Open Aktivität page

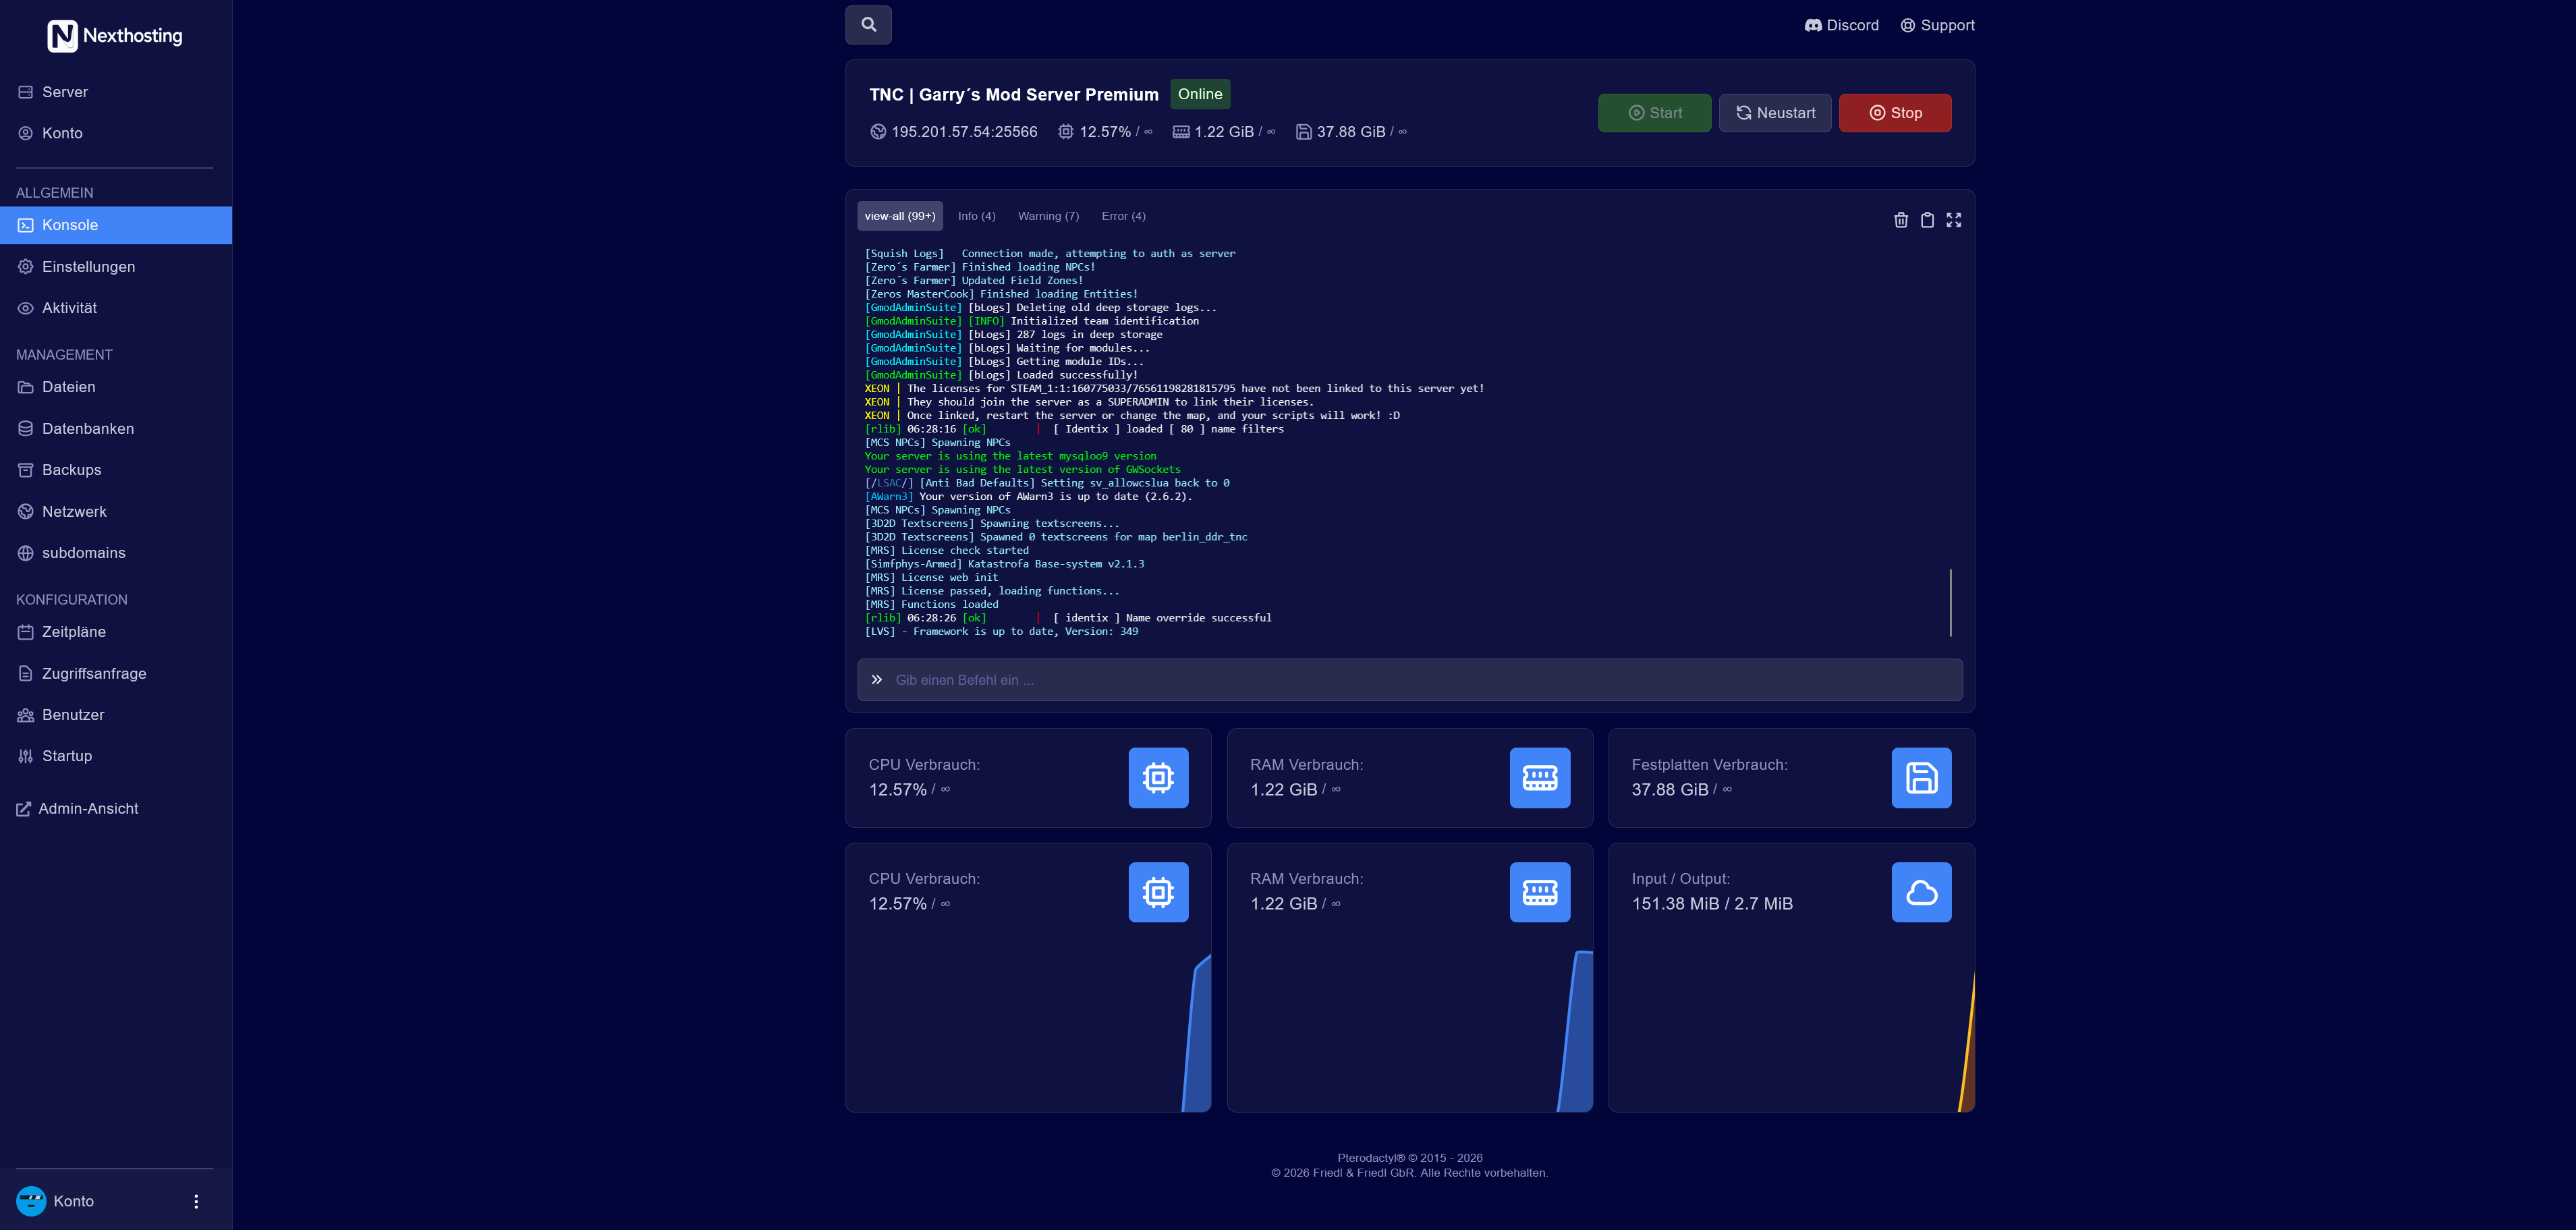(x=116, y=308)
